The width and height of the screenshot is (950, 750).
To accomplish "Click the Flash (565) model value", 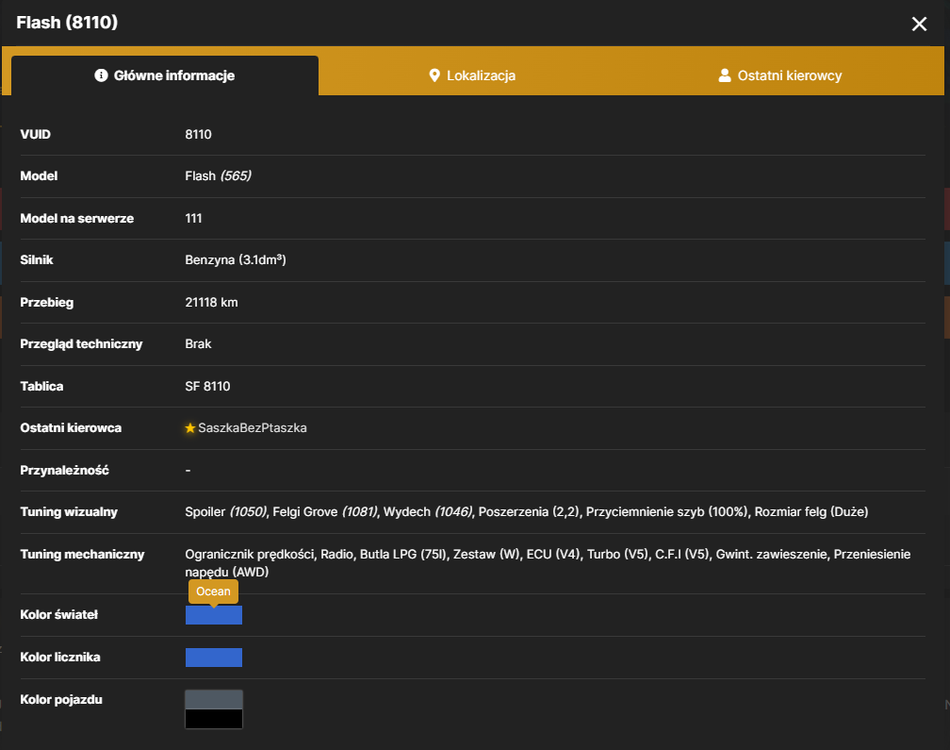I will [x=218, y=176].
